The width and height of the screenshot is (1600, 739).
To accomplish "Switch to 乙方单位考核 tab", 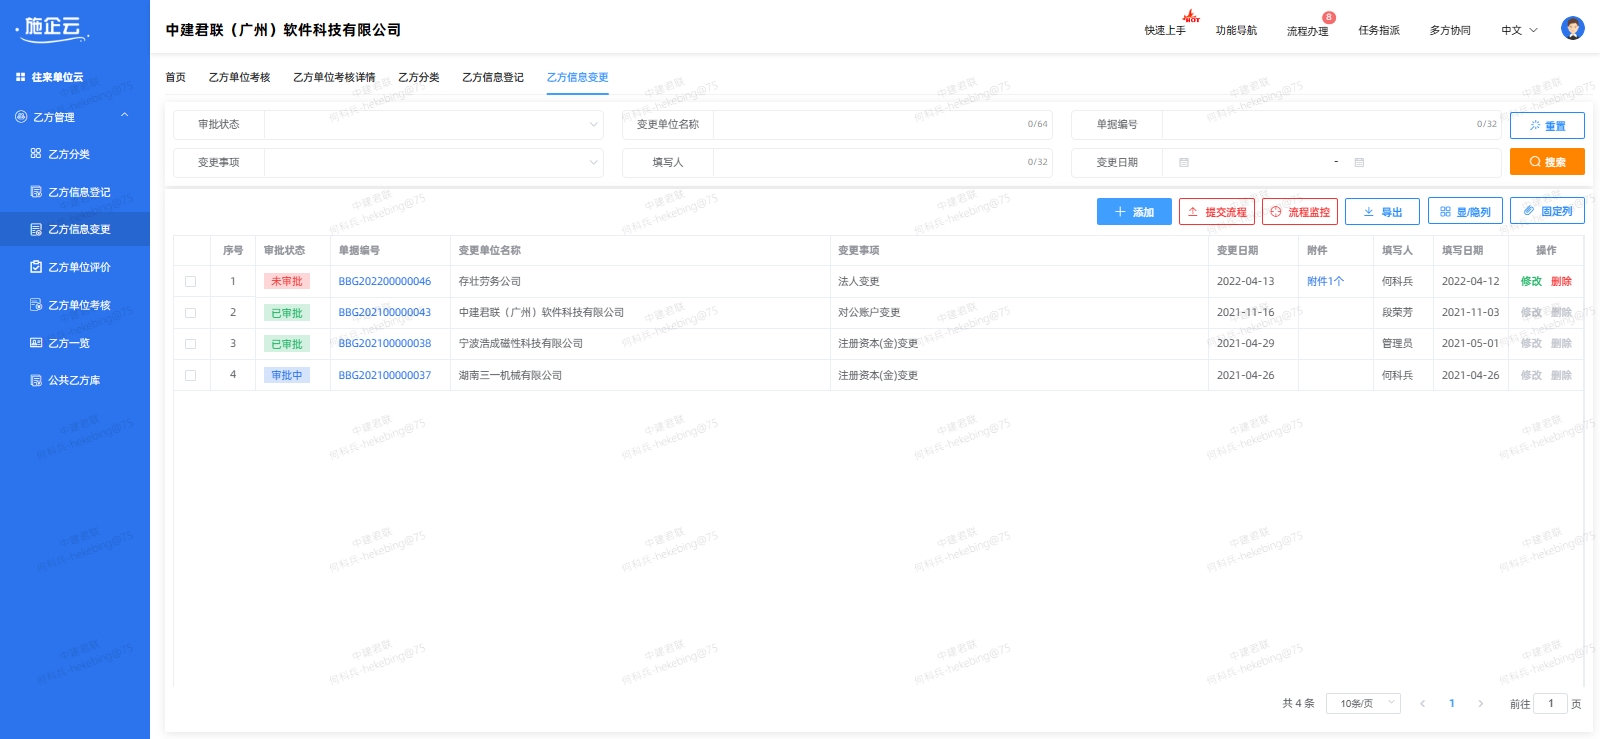I will 239,77.
